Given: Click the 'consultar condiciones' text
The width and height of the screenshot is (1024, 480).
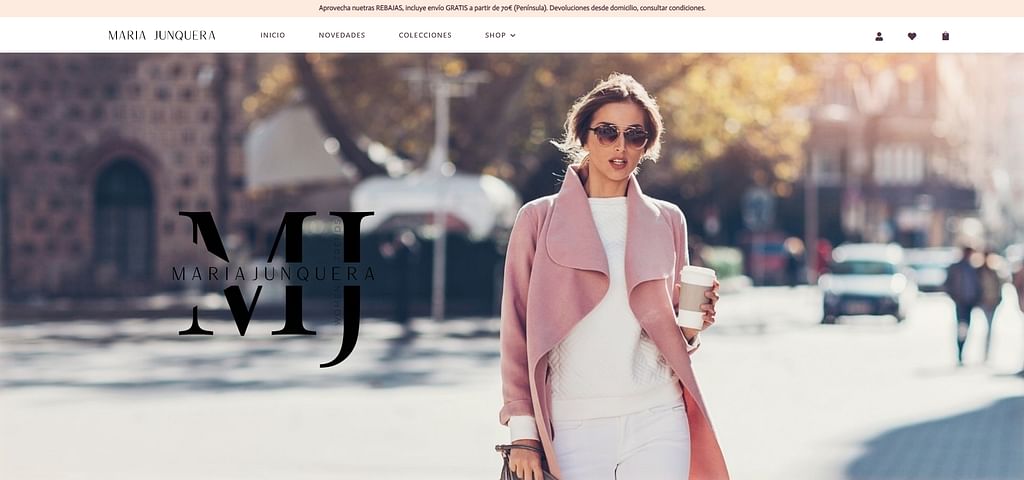Looking at the screenshot, I should click(675, 8).
